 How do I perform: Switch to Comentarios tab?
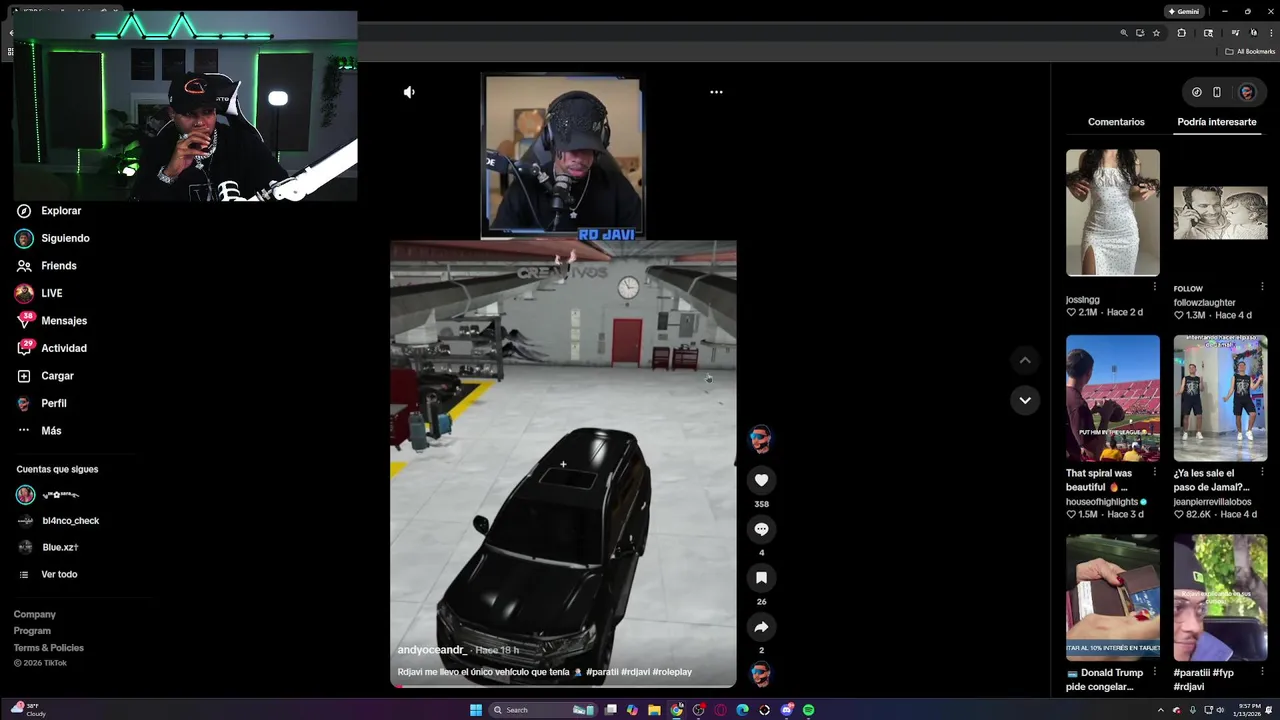1116,122
